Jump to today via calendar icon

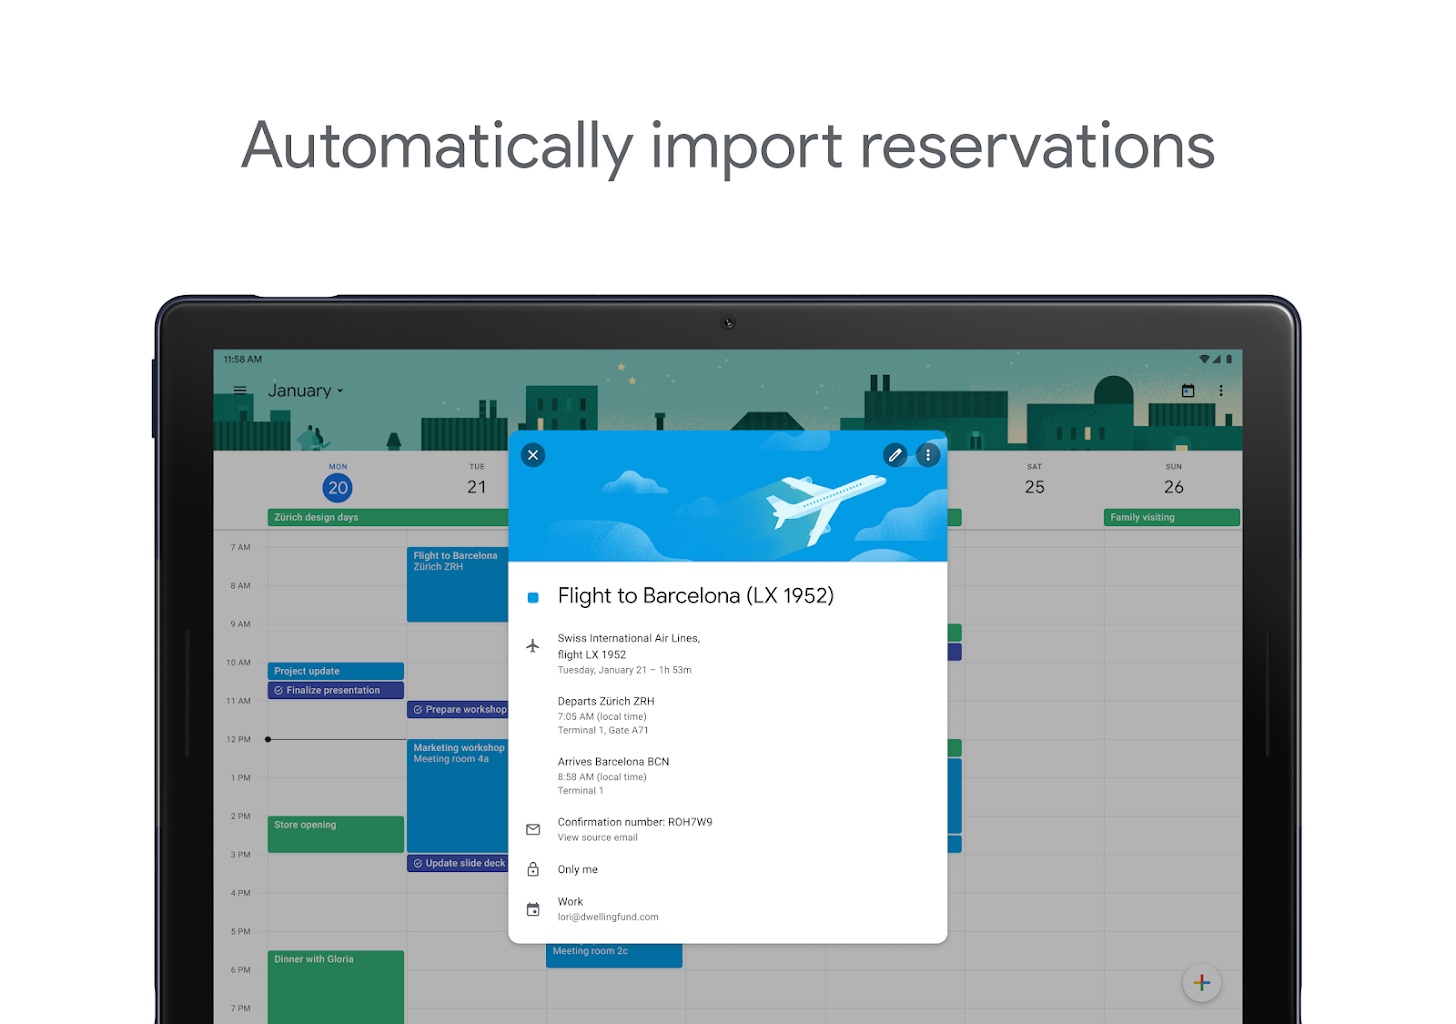coord(1188,391)
